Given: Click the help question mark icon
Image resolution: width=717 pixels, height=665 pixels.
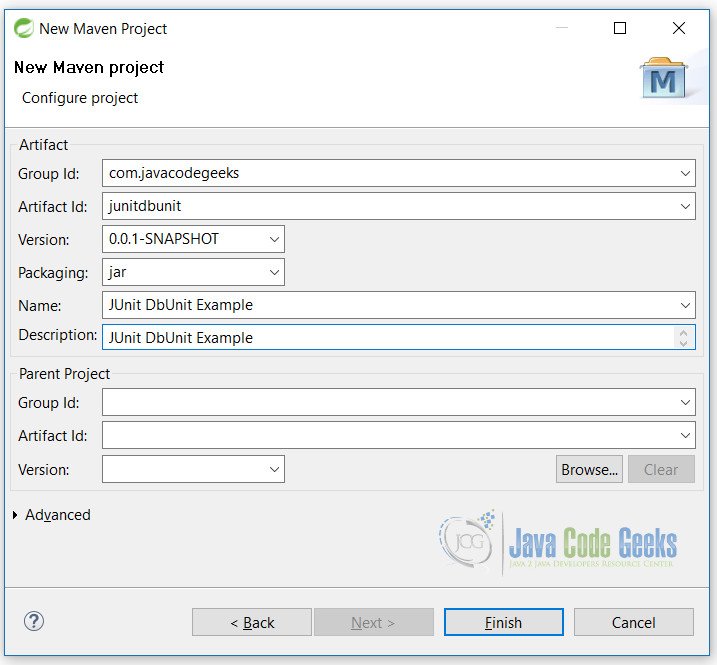Looking at the screenshot, I should pos(34,622).
